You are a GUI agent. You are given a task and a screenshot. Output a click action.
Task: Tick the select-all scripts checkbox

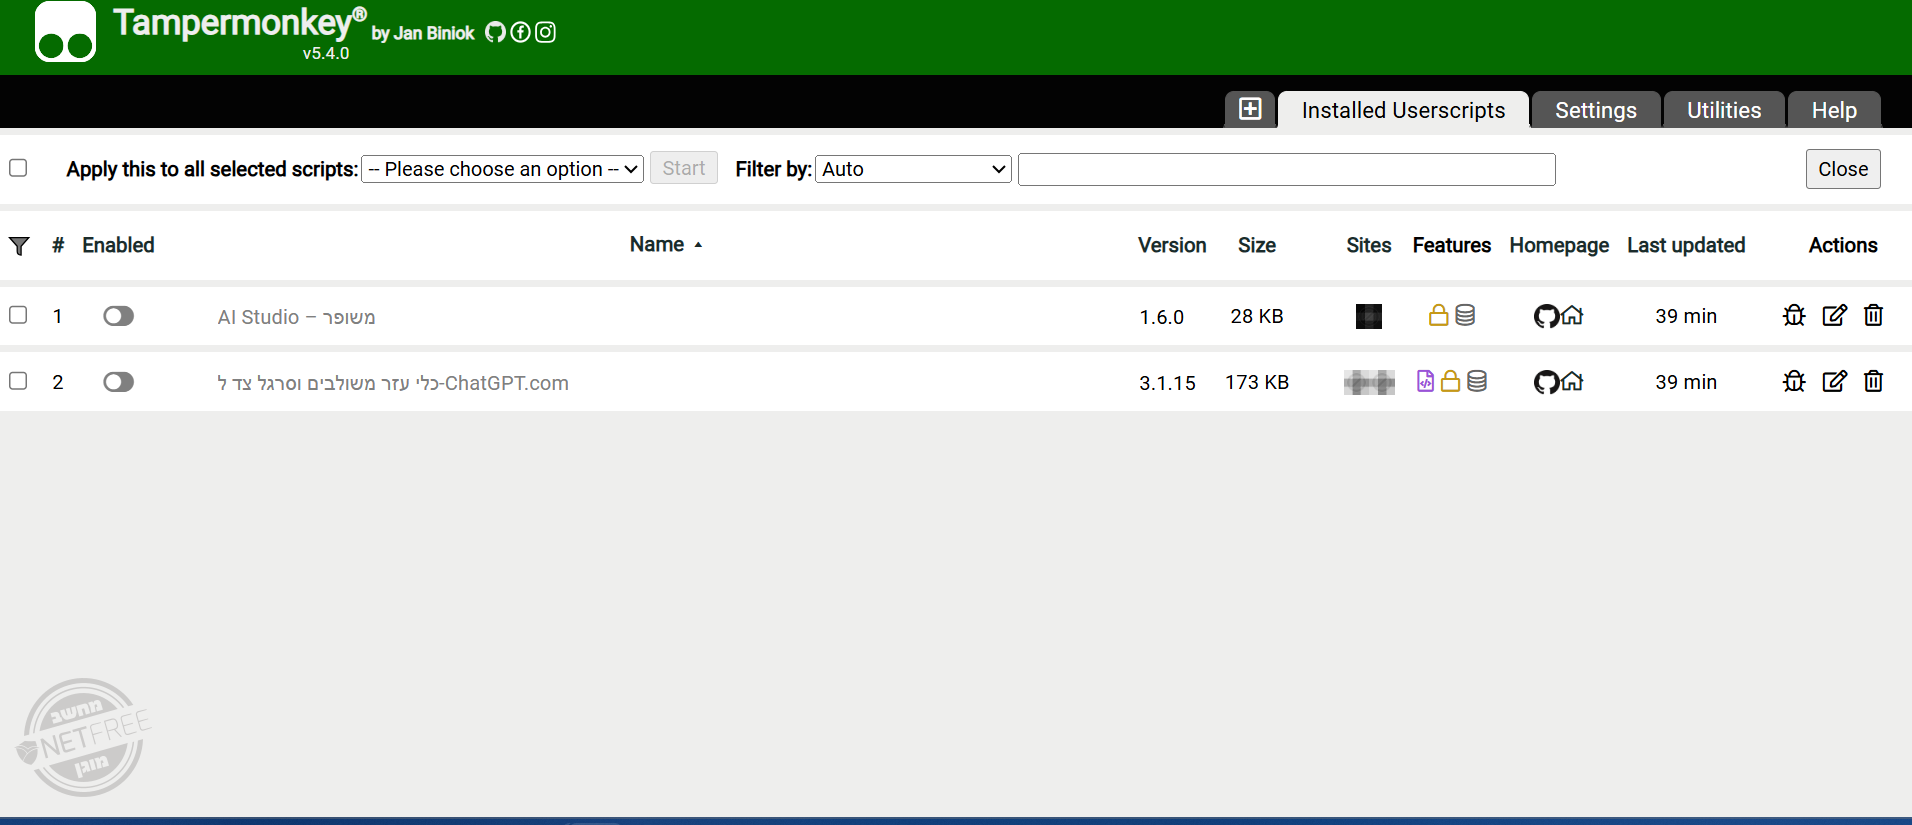[x=18, y=168]
